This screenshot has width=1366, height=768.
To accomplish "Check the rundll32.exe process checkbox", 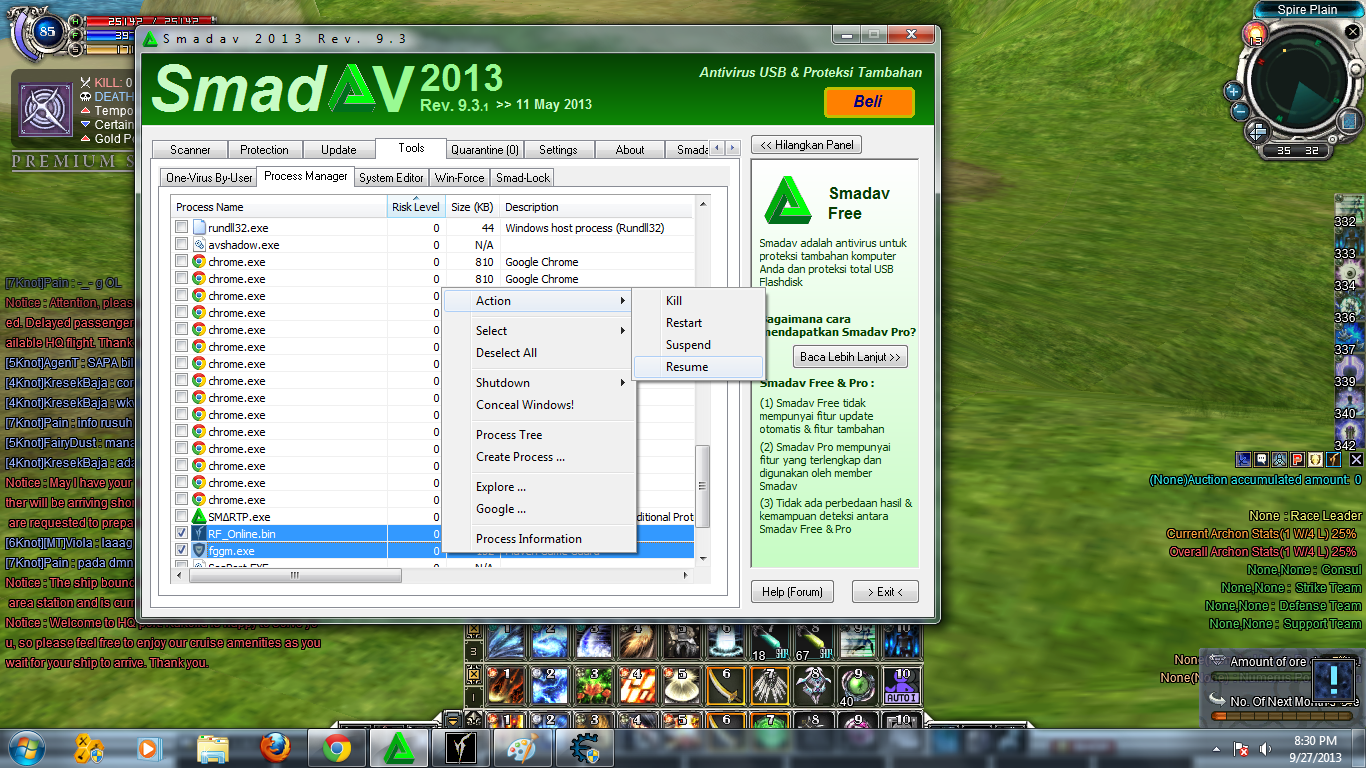I will (181, 227).
